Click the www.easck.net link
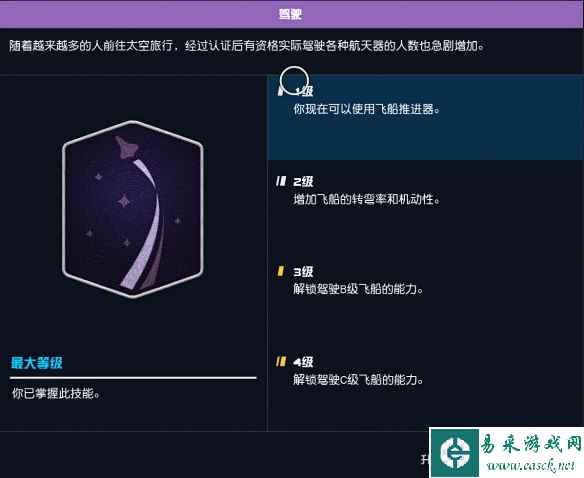The width and height of the screenshot is (584, 478). [x=531, y=466]
